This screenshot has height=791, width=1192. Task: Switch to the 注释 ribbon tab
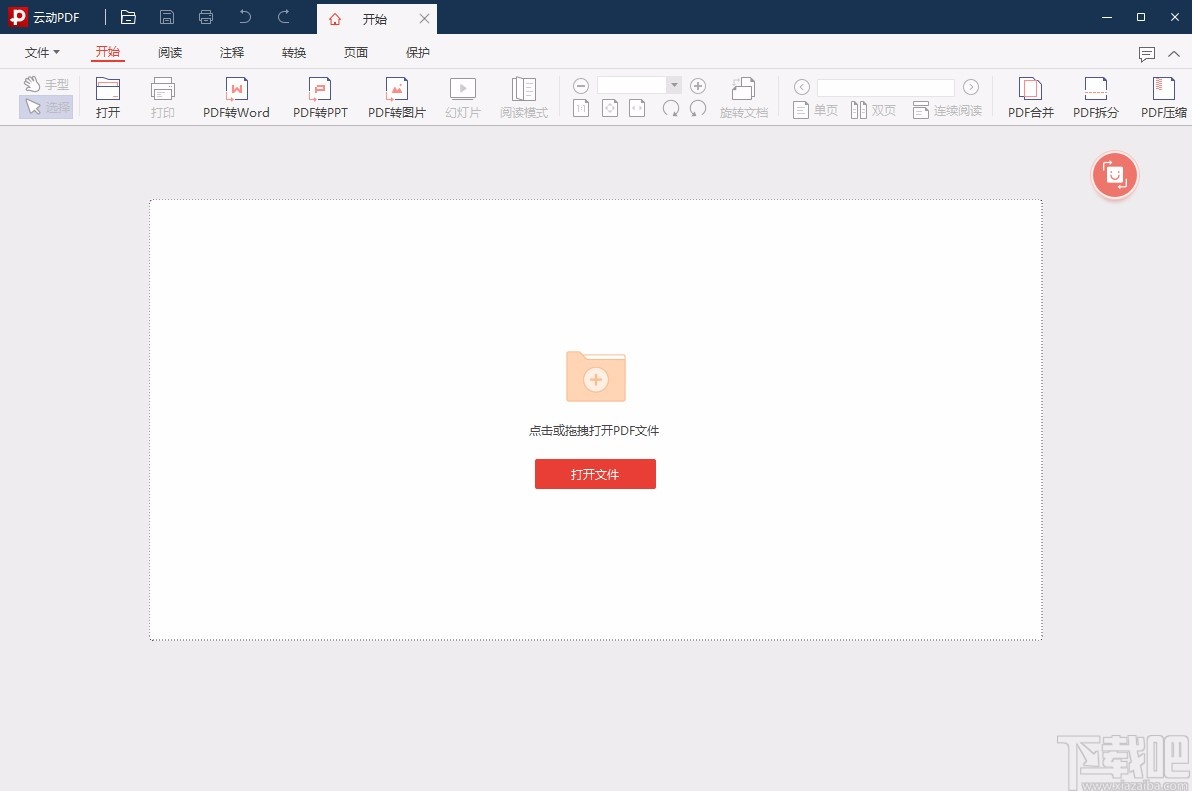tap(232, 52)
